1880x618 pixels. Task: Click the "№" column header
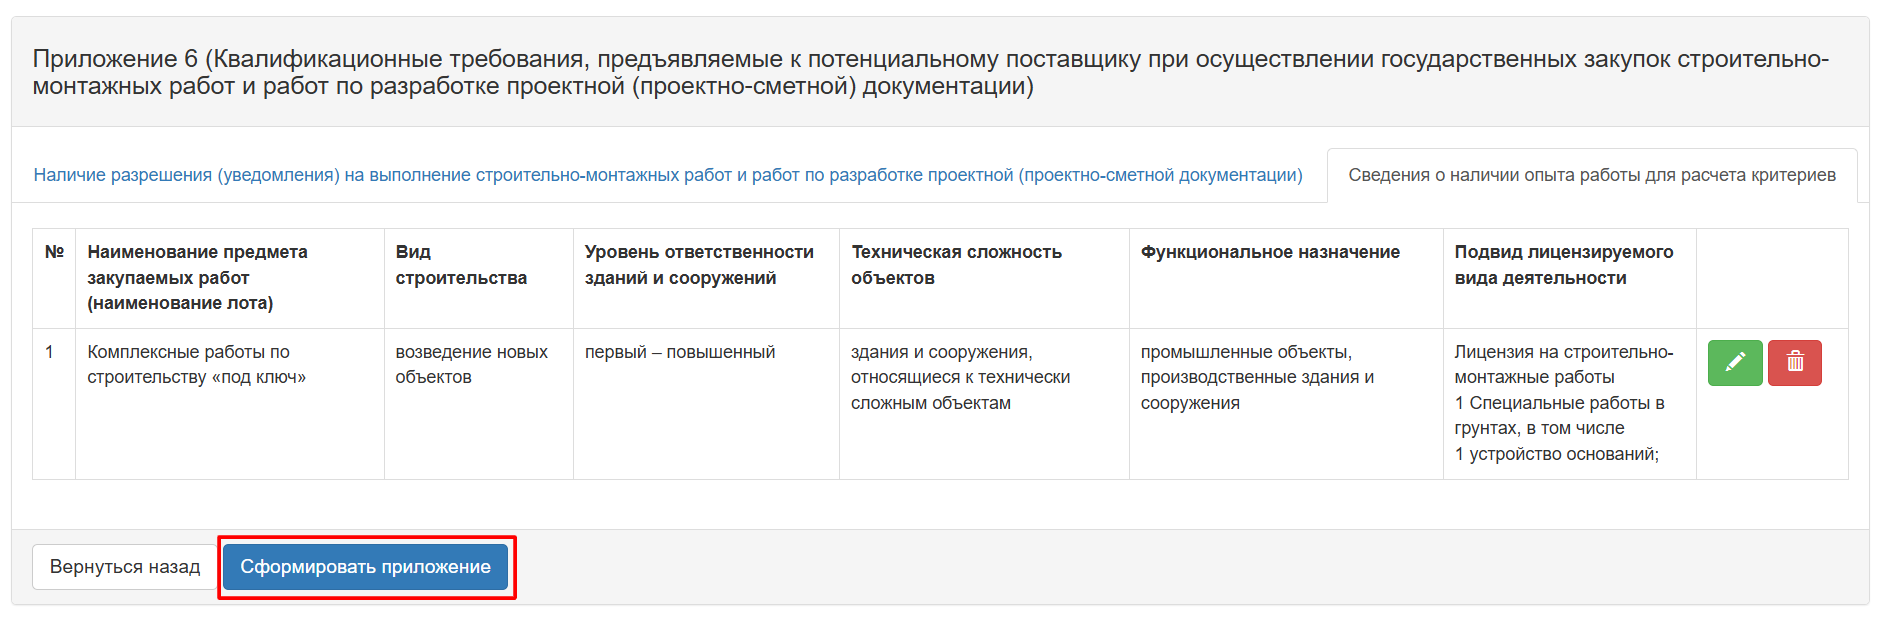click(x=54, y=252)
